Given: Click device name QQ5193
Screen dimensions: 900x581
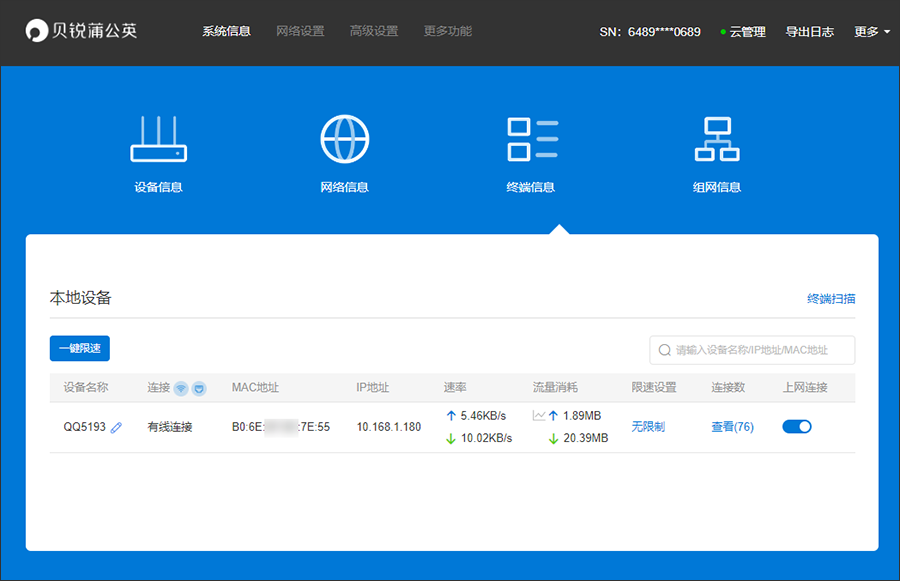Looking at the screenshot, I should tap(84, 427).
